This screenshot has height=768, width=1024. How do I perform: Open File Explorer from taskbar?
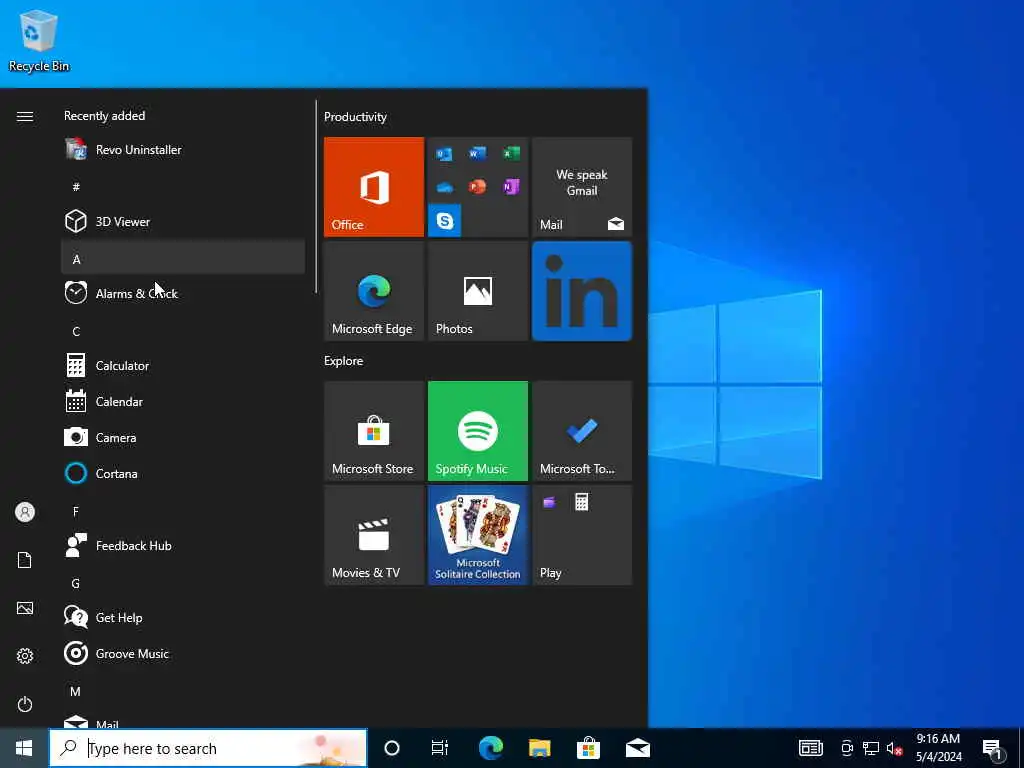[539, 748]
